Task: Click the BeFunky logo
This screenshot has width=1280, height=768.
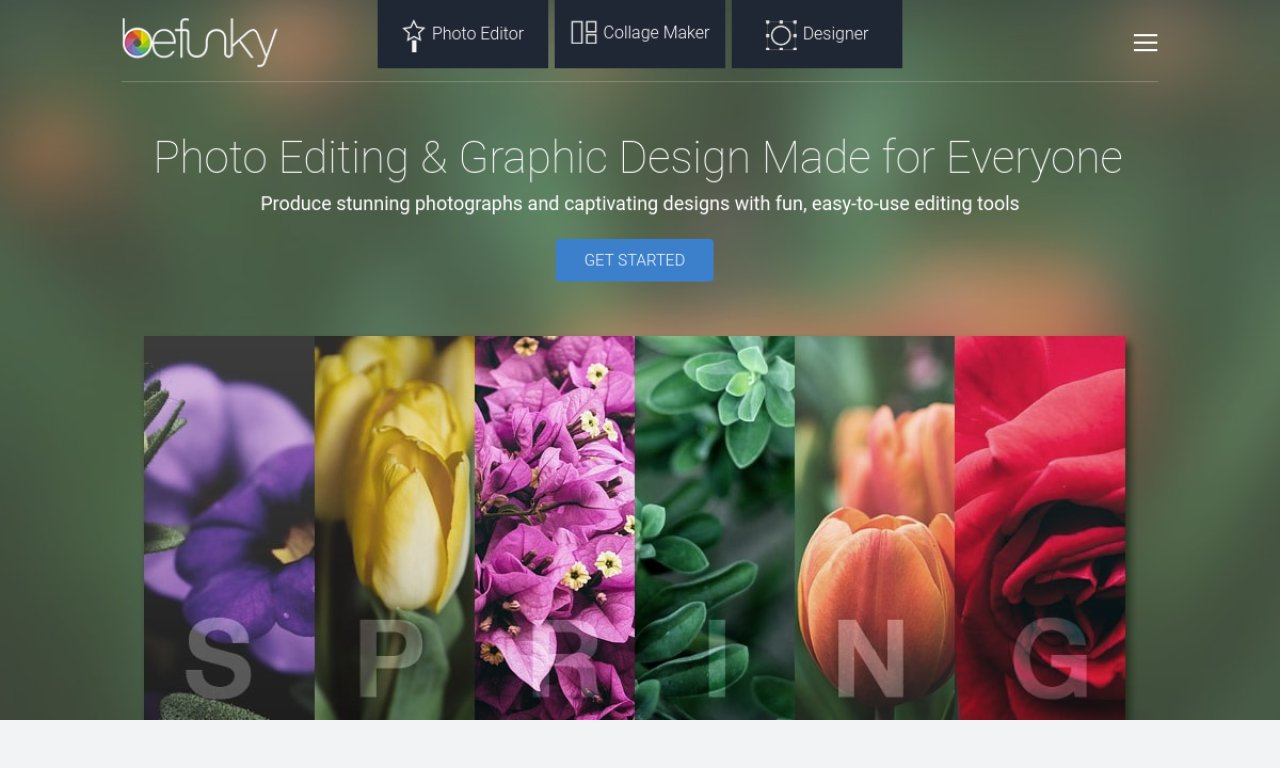Action: [200, 42]
